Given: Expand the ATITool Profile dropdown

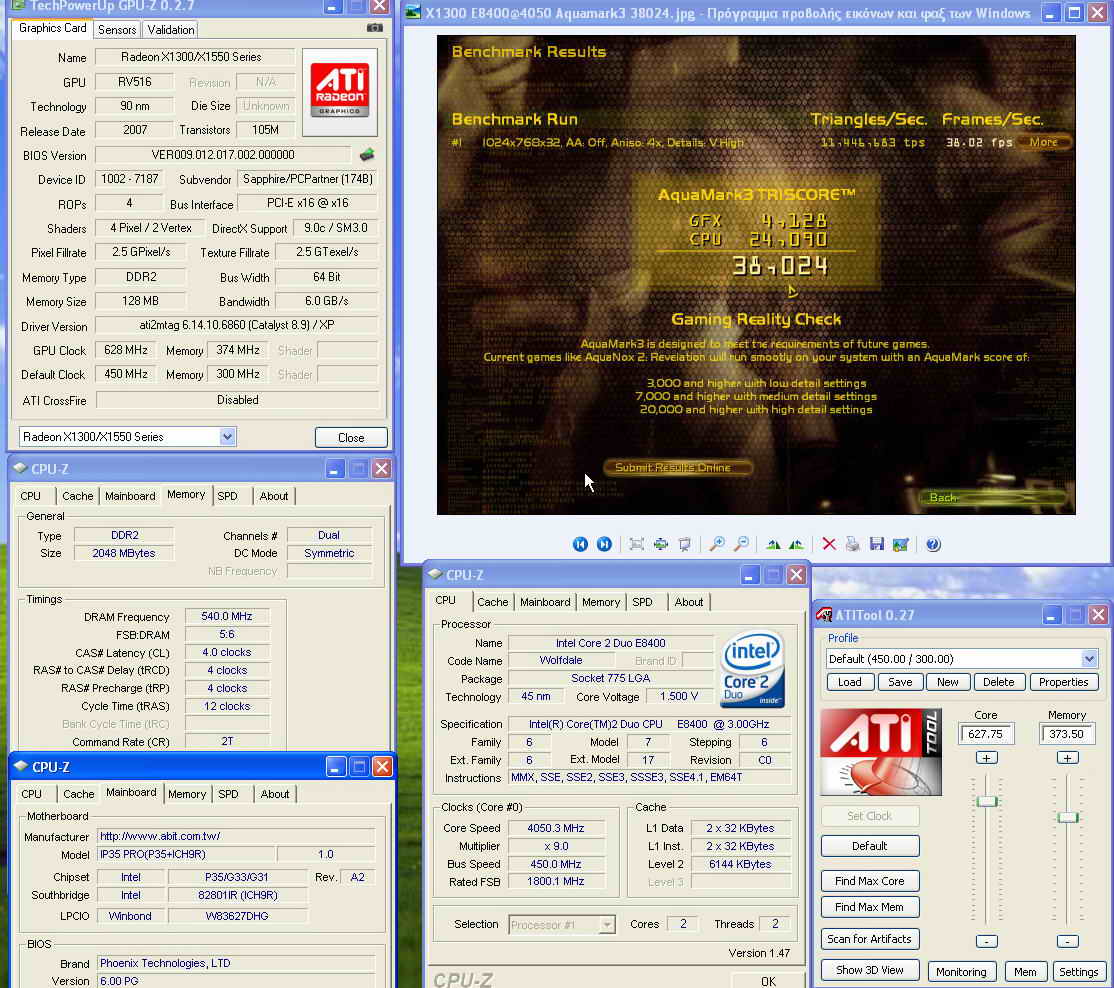Looking at the screenshot, I should click(x=1089, y=658).
